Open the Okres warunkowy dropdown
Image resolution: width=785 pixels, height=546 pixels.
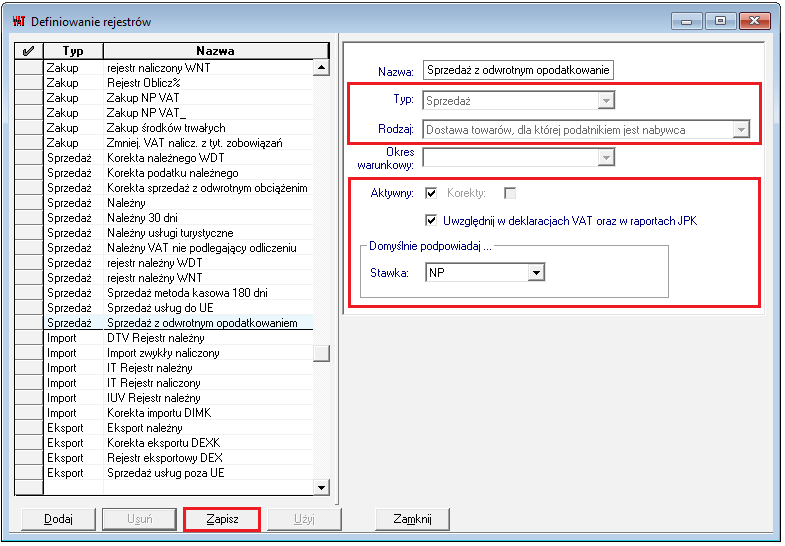click(x=606, y=158)
